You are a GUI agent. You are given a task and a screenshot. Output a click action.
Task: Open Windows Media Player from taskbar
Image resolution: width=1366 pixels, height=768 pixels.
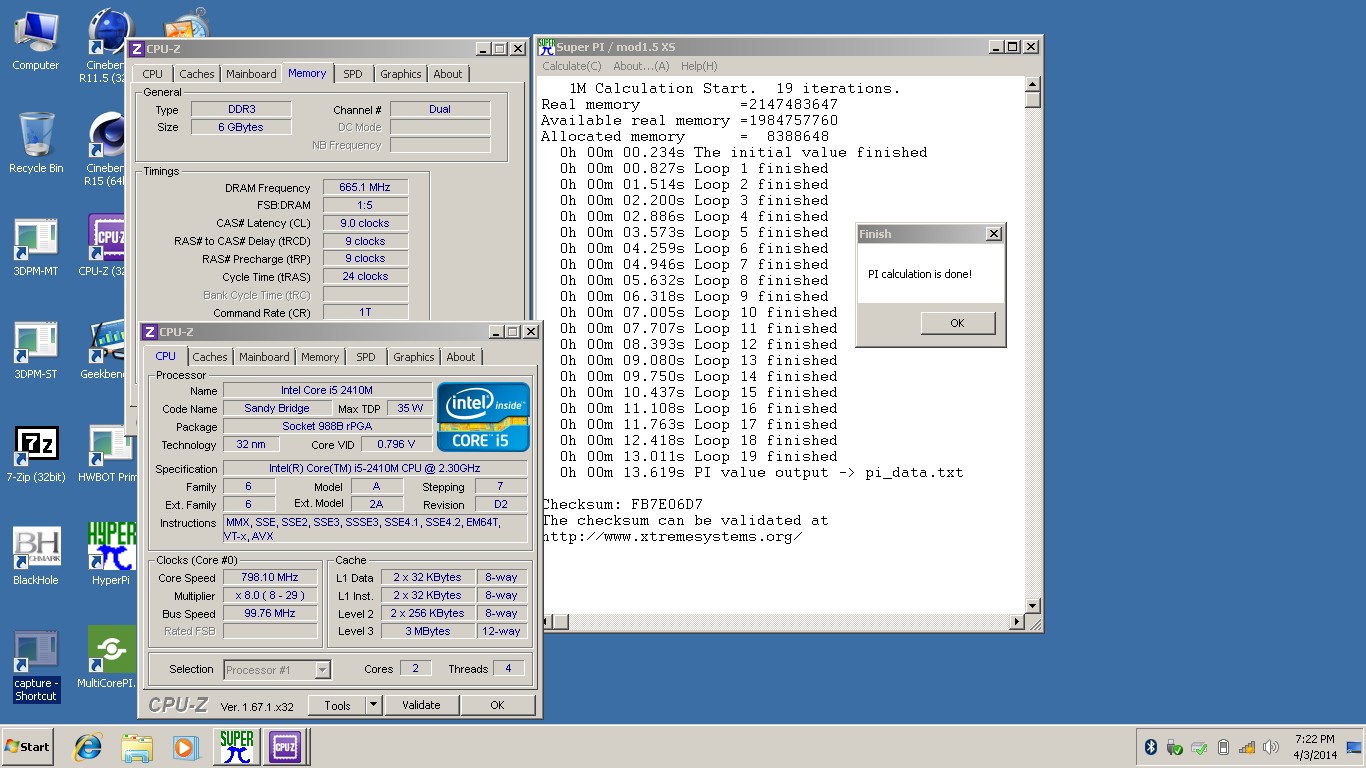185,747
